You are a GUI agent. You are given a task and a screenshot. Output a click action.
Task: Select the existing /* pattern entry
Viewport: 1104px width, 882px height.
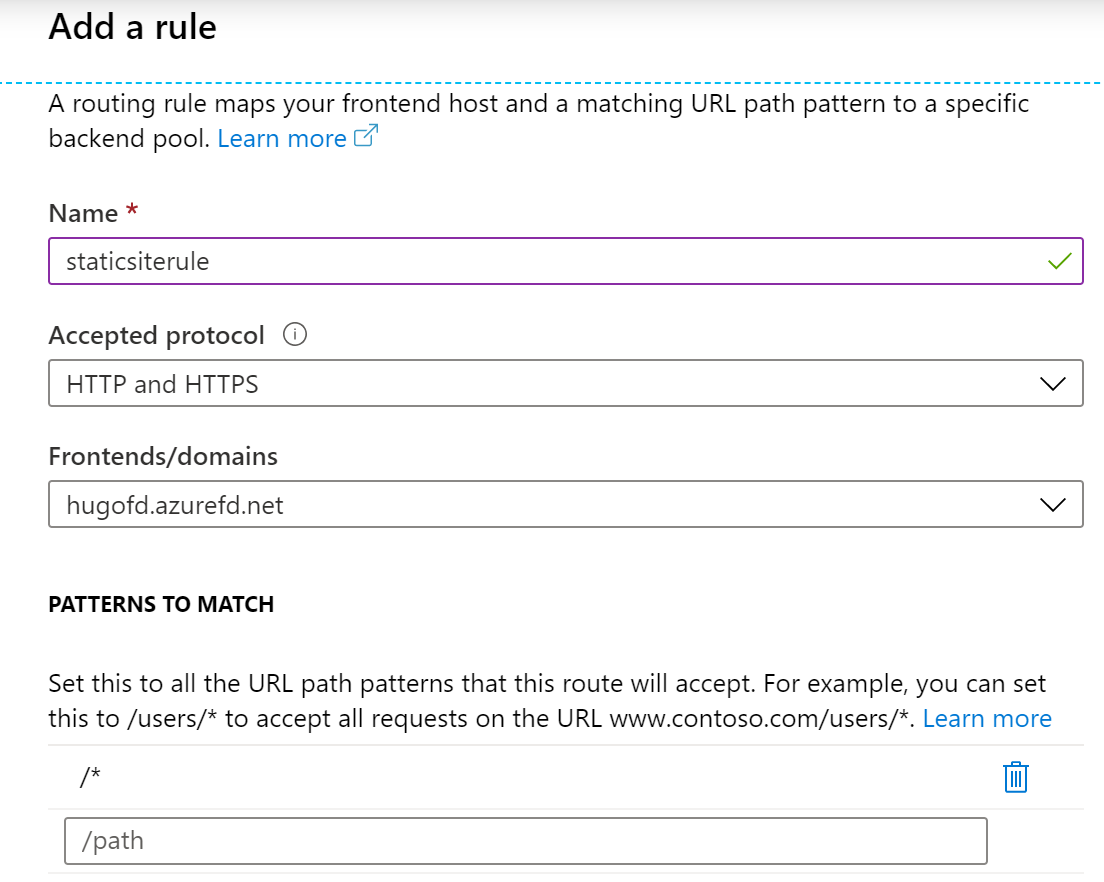click(91, 777)
